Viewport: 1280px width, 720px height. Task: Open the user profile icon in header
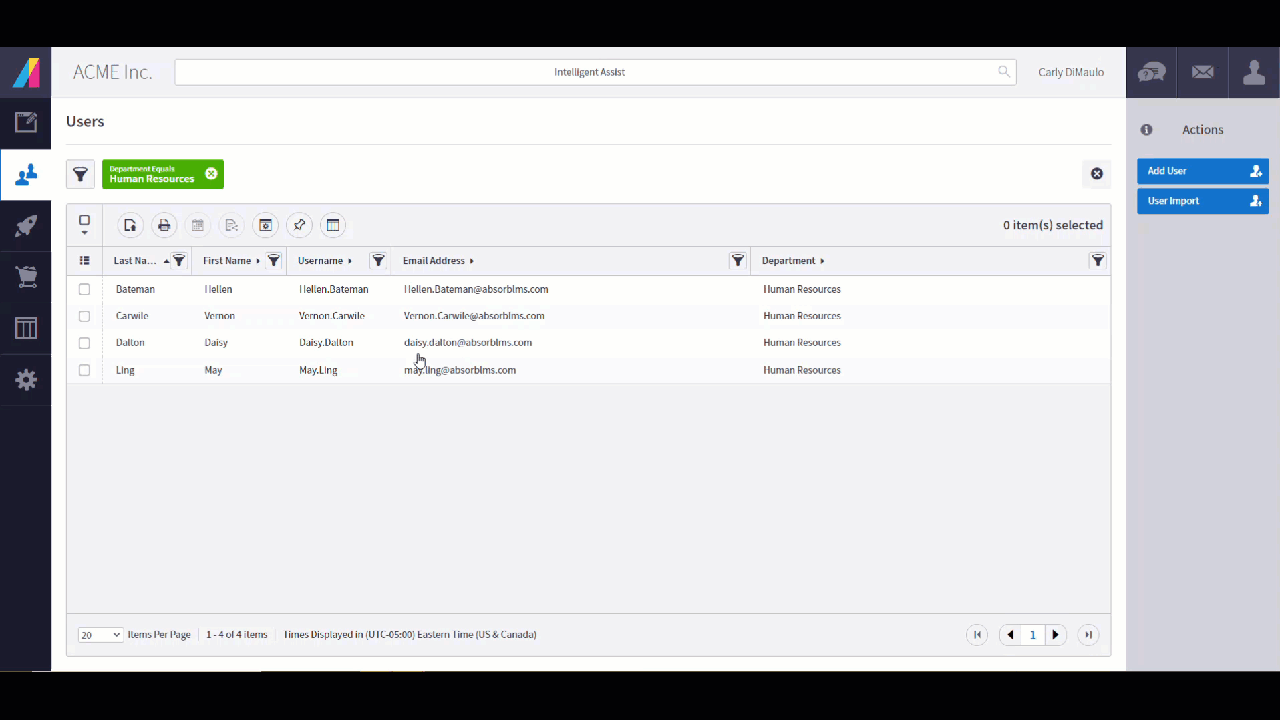1254,72
